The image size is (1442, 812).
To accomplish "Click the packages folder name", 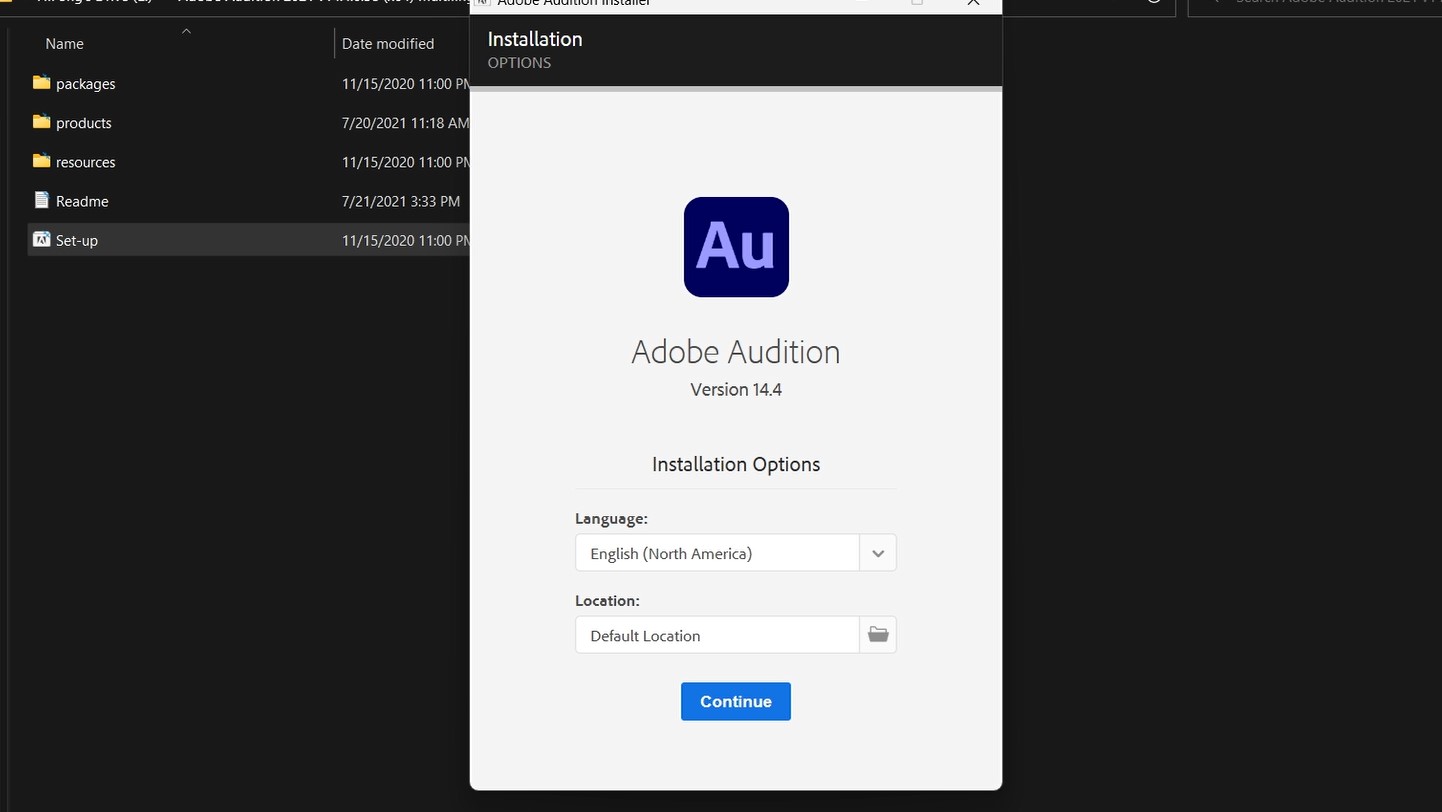I will pos(86,84).
